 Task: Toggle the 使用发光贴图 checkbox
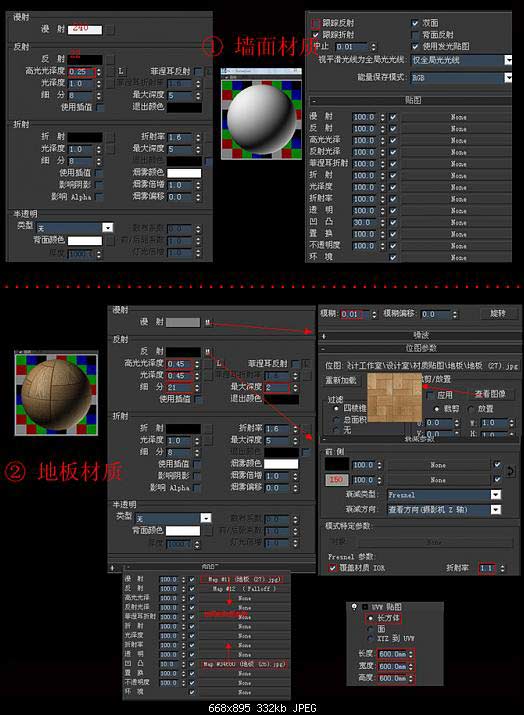point(415,47)
